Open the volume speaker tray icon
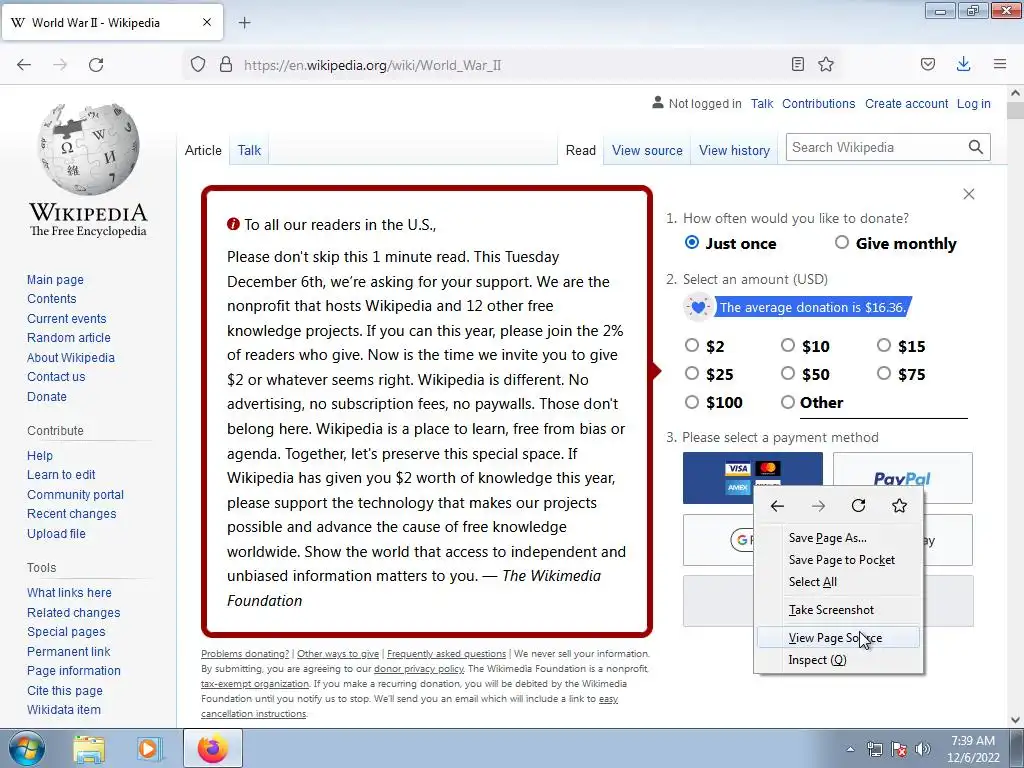Screen dimensions: 1024x768 [923, 749]
